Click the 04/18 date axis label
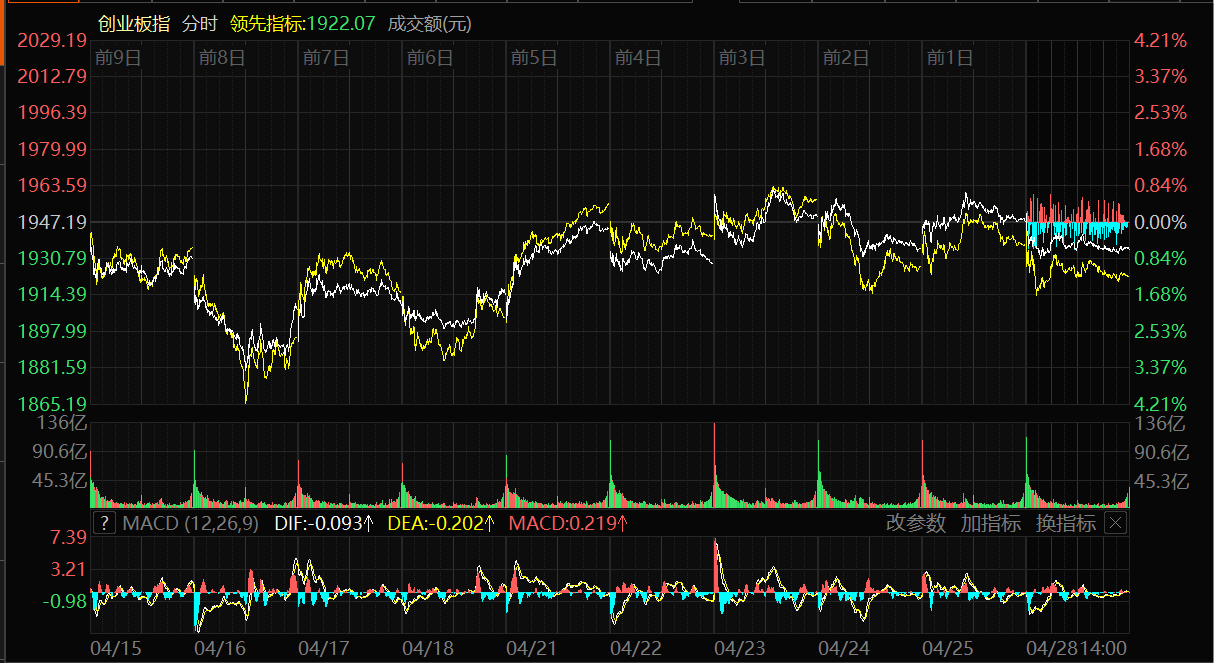1214x663 pixels. coord(428,648)
